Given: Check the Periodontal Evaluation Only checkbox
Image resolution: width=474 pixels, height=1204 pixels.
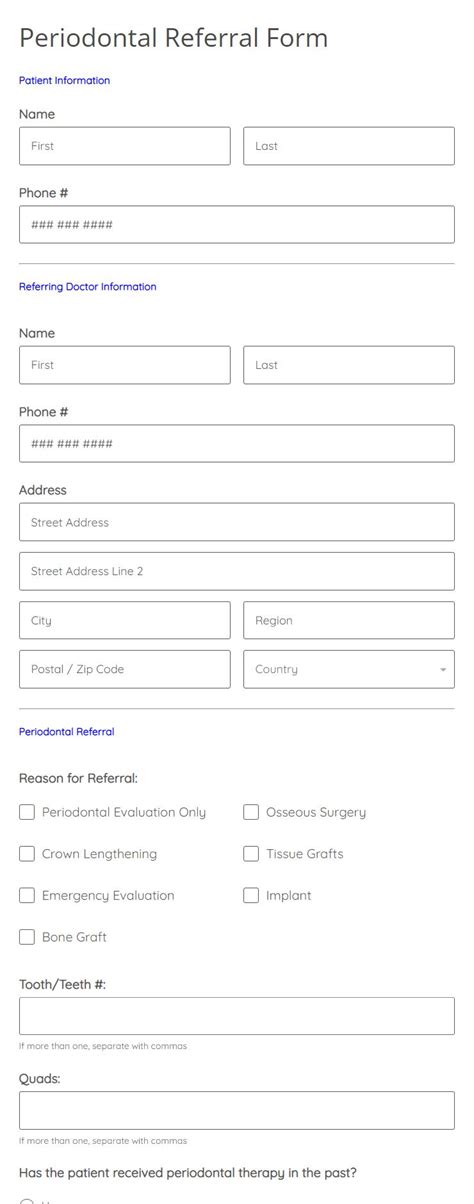Looking at the screenshot, I should tap(27, 812).
